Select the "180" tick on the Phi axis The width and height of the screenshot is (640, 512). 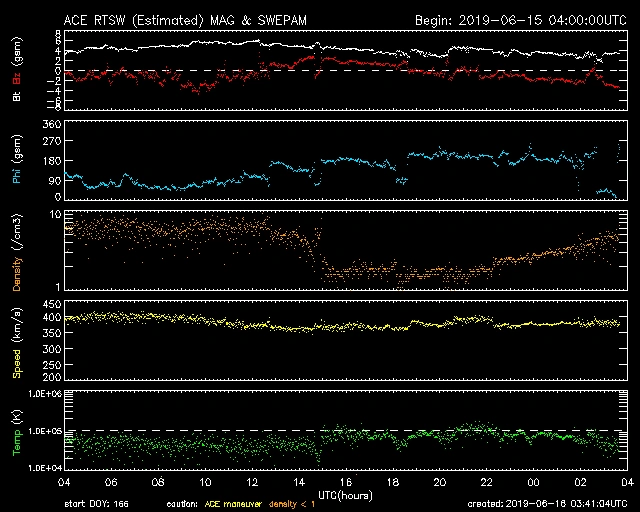tap(52, 161)
